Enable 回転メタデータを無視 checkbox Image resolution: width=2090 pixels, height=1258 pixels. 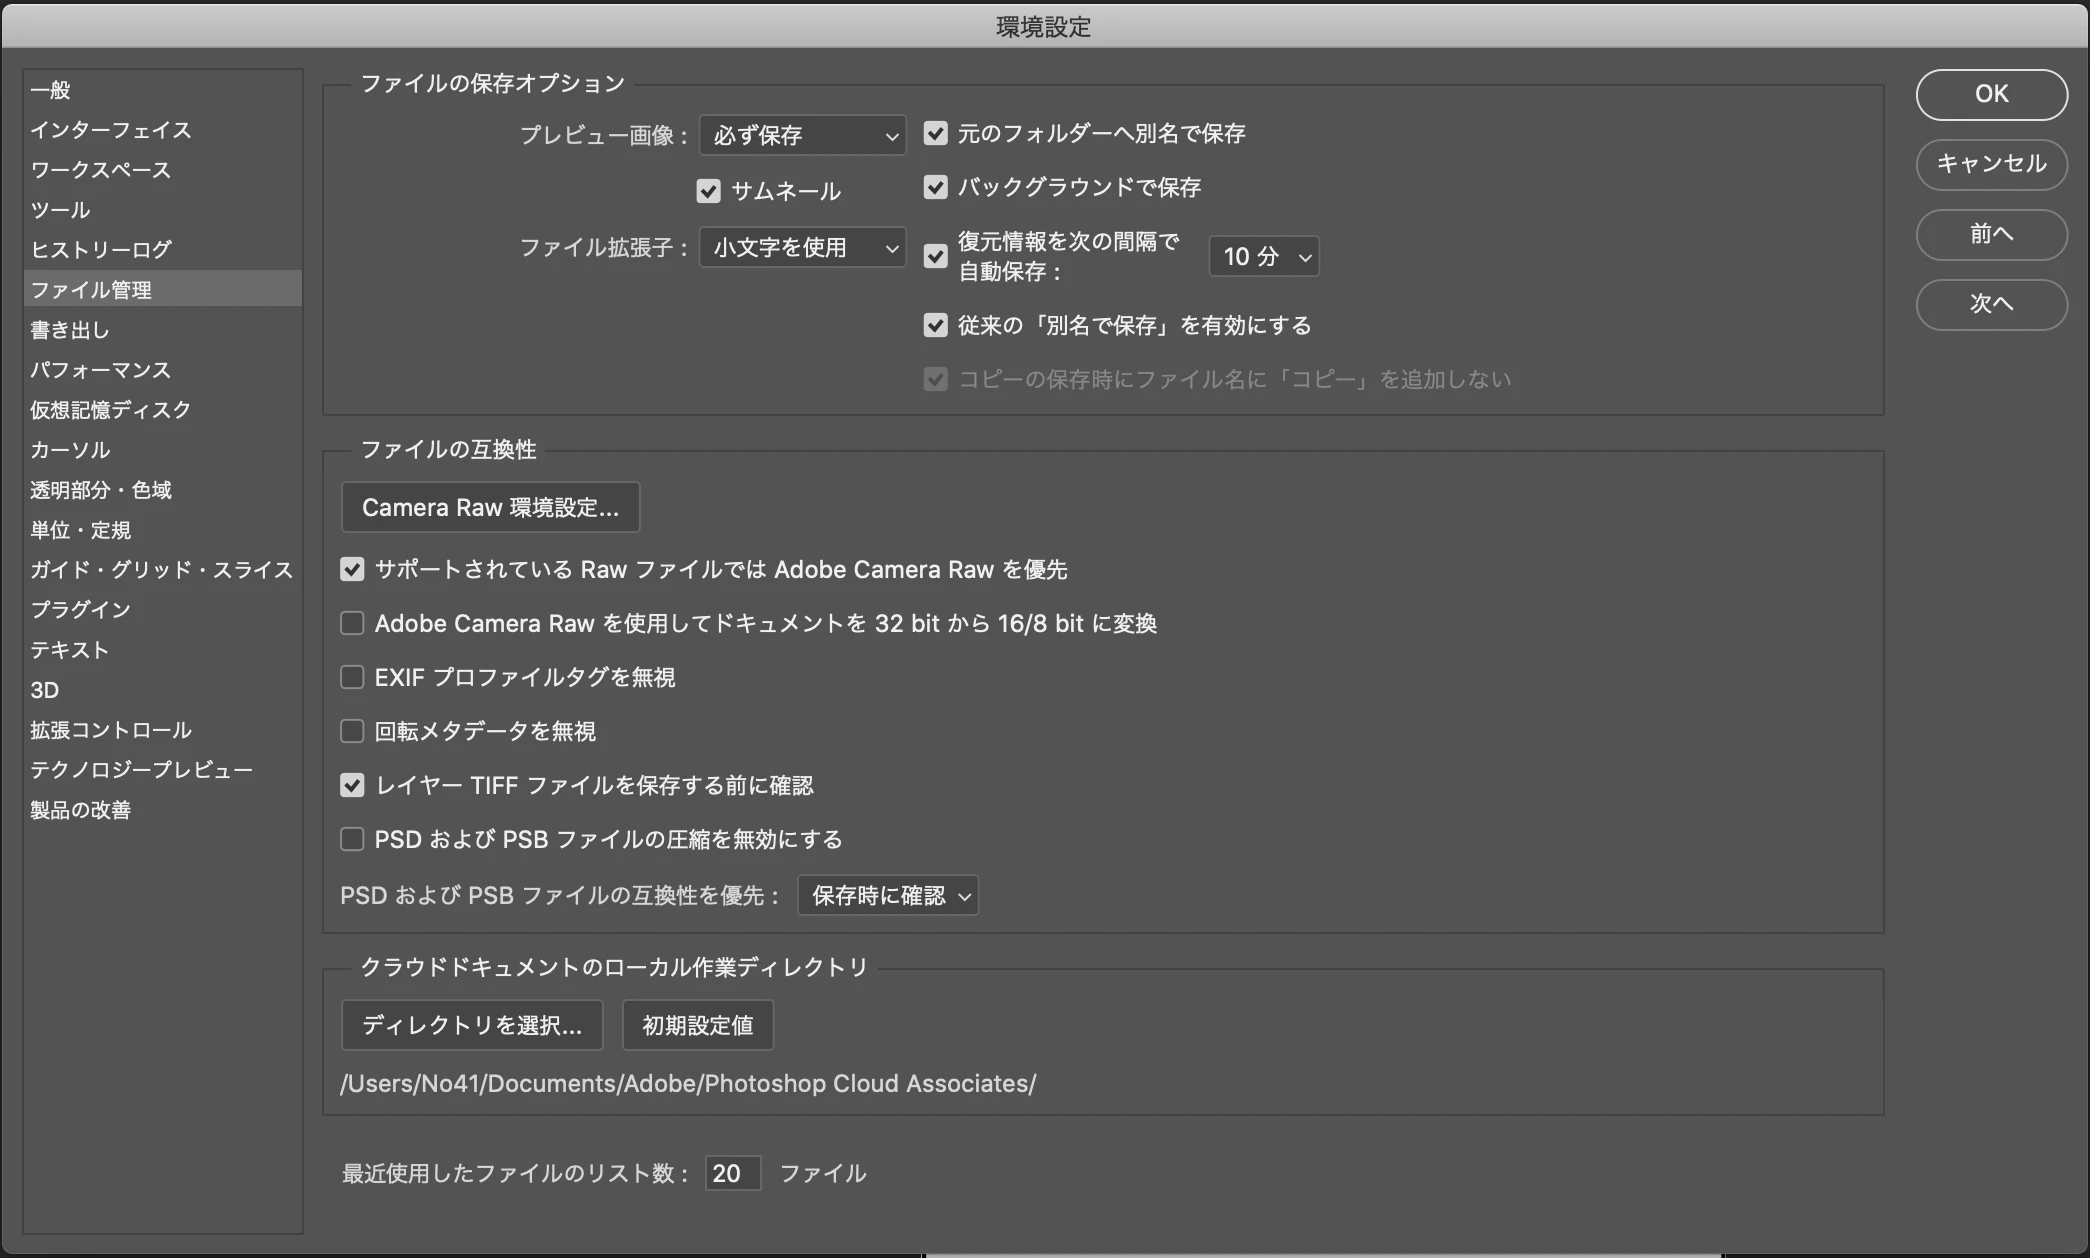[352, 731]
